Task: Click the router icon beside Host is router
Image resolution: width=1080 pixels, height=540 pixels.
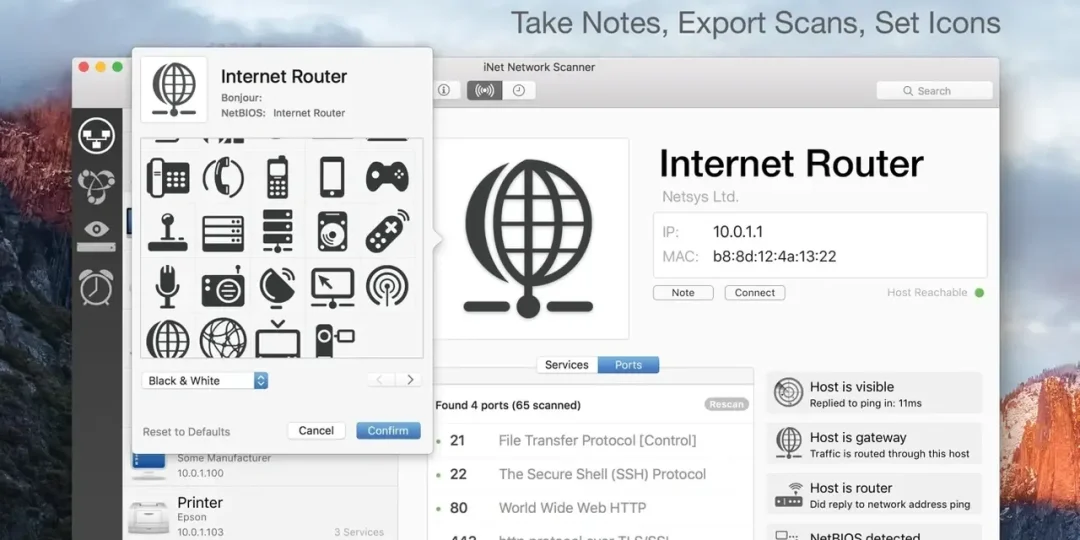Action: coord(788,495)
